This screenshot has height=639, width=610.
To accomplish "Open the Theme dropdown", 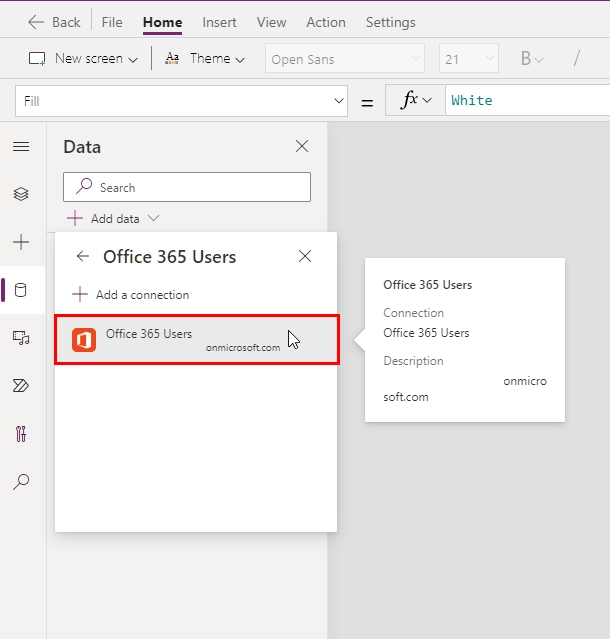I will (x=205, y=59).
